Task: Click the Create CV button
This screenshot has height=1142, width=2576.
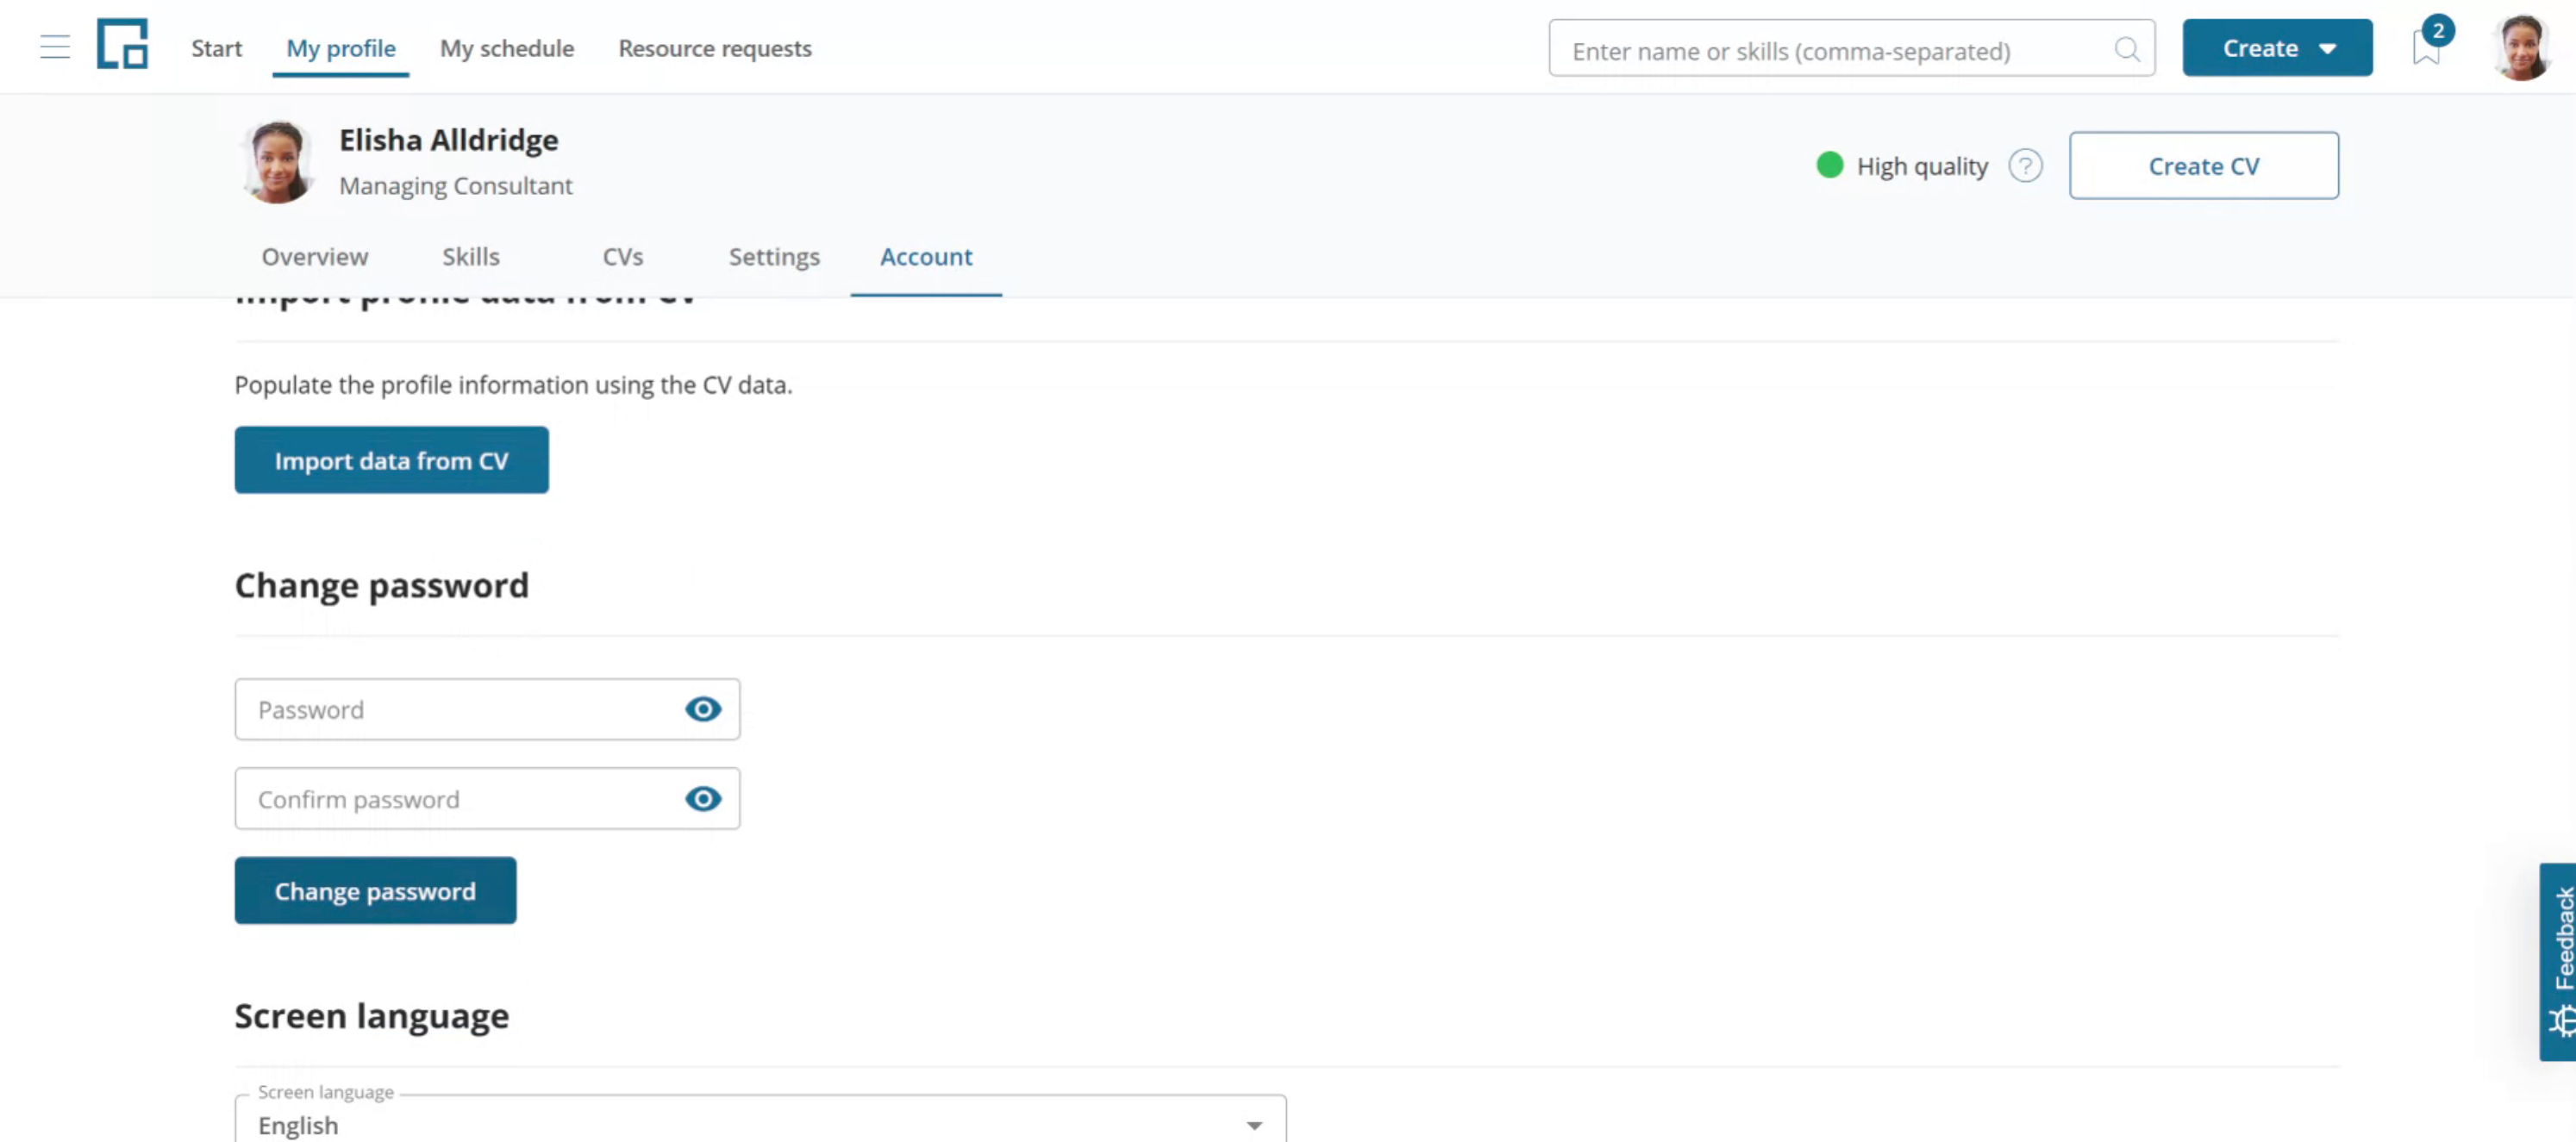Action: [2203, 166]
